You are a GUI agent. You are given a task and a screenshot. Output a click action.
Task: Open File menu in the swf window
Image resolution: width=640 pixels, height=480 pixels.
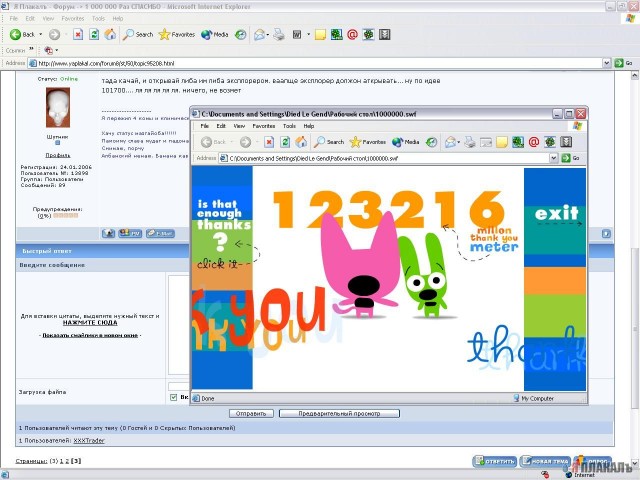204,126
